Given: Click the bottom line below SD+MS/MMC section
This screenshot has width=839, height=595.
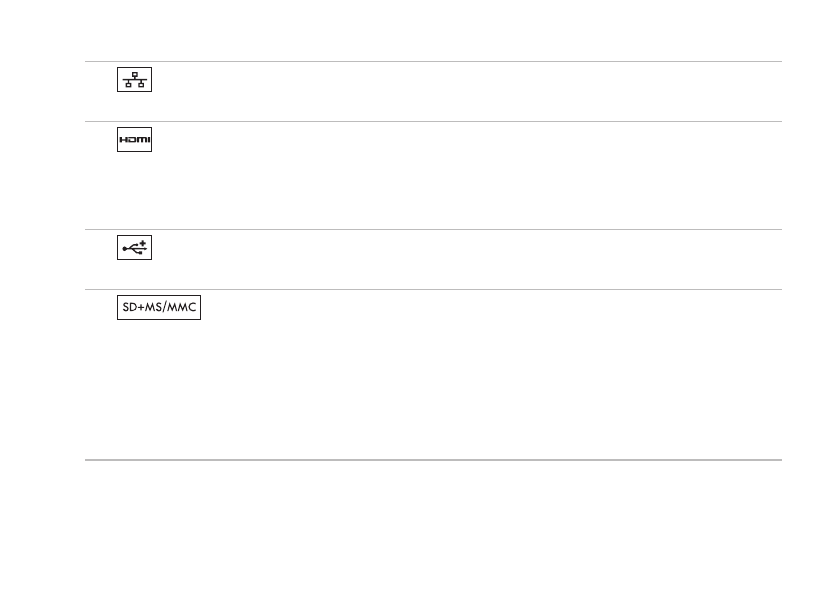Looking at the screenshot, I should pos(432,460).
